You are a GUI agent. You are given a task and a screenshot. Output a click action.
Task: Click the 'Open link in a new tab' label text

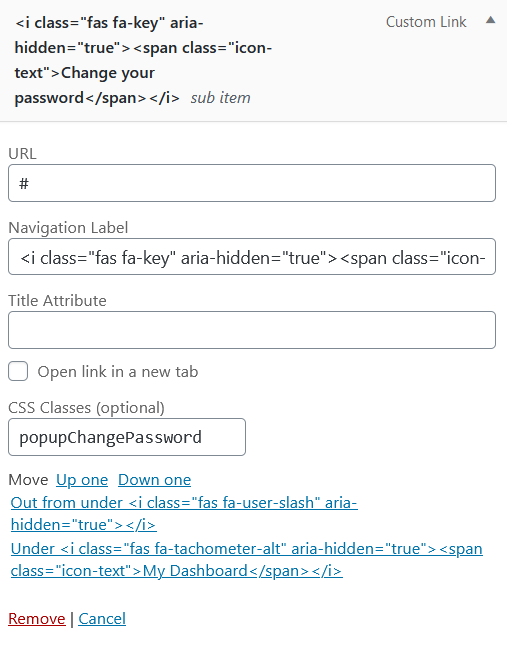pyautogui.click(x=118, y=372)
